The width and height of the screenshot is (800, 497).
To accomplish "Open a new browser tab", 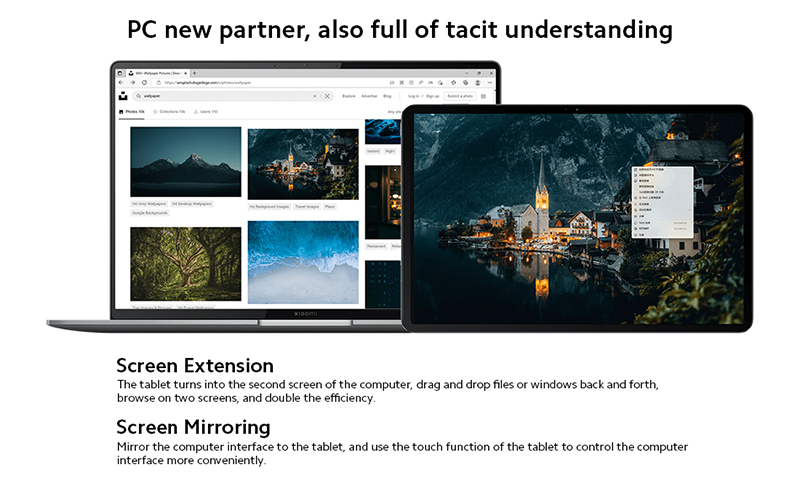I will pos(194,73).
